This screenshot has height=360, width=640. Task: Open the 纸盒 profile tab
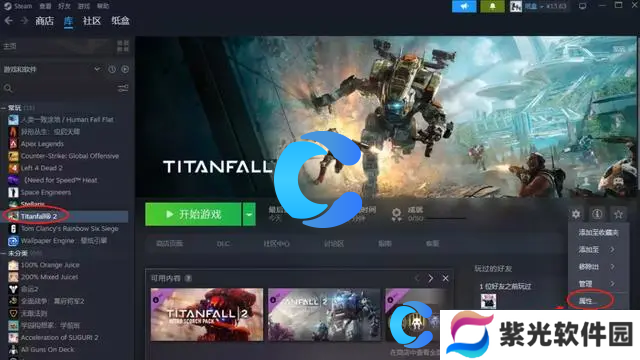(x=120, y=21)
